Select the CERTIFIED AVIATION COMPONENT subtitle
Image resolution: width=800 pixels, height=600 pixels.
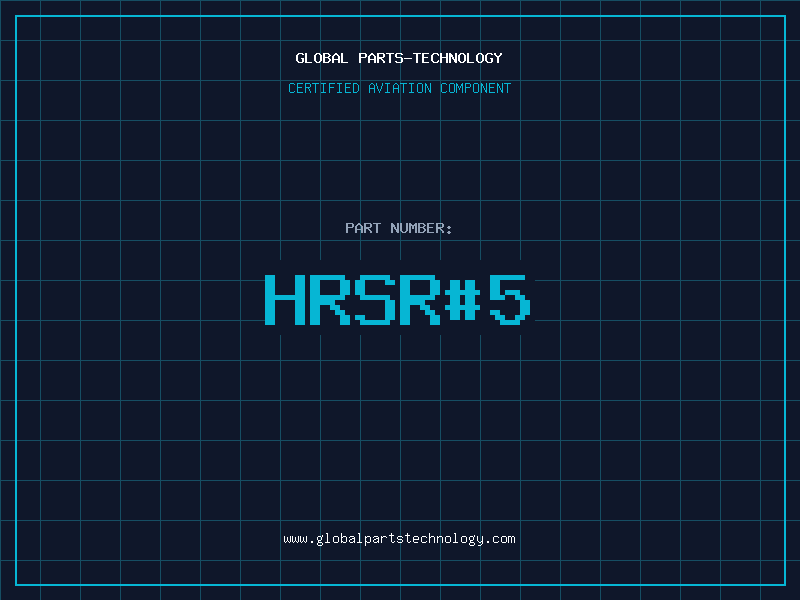pyautogui.click(x=399, y=88)
